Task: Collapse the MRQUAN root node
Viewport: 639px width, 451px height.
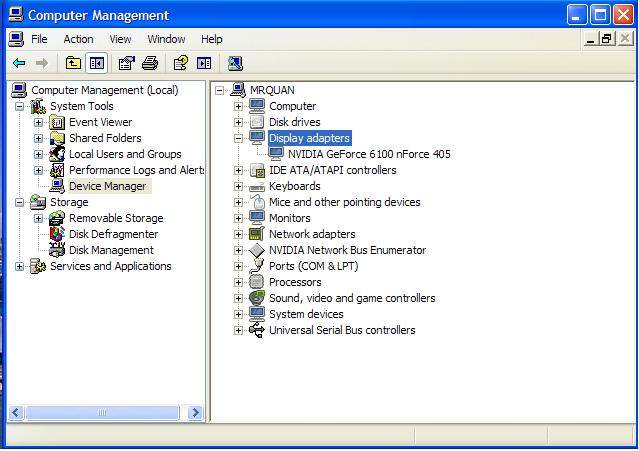Action: click(x=220, y=90)
